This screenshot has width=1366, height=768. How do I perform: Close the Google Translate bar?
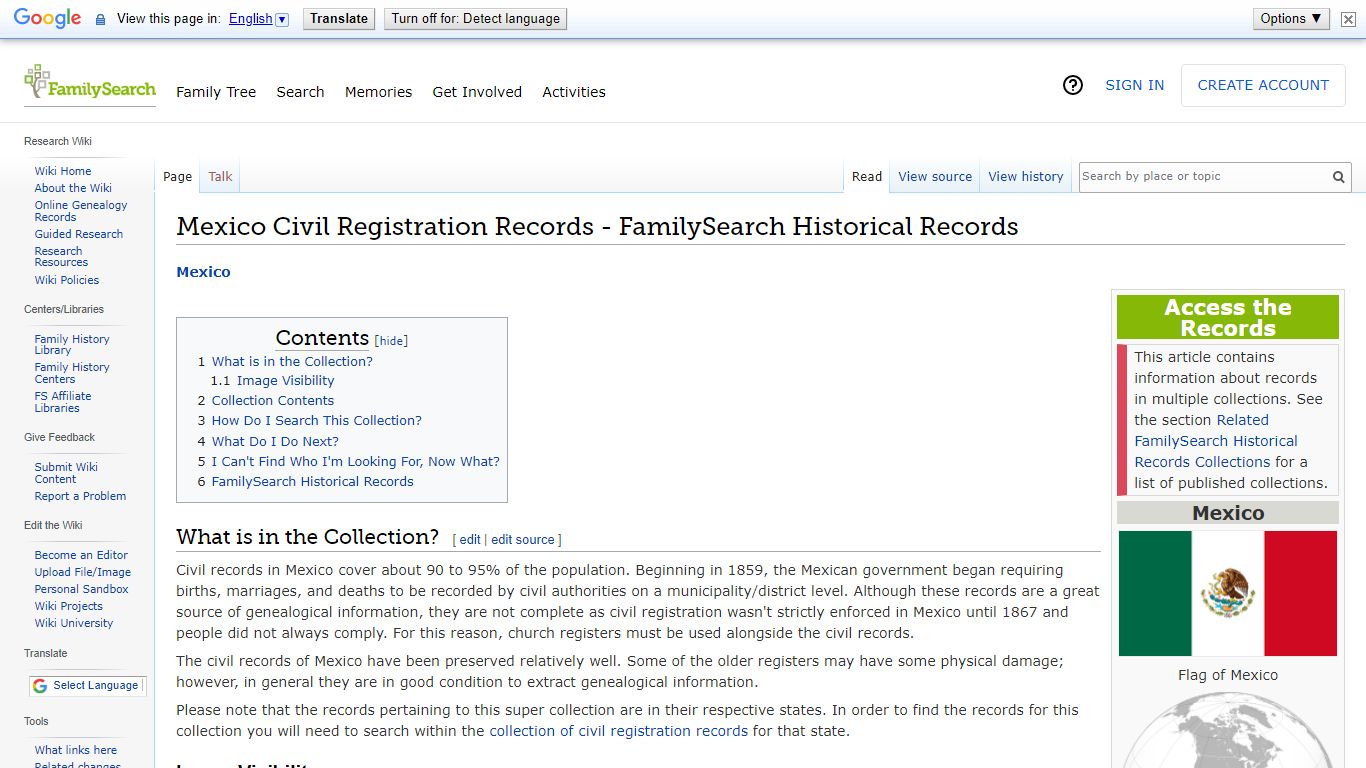coord(1347,18)
